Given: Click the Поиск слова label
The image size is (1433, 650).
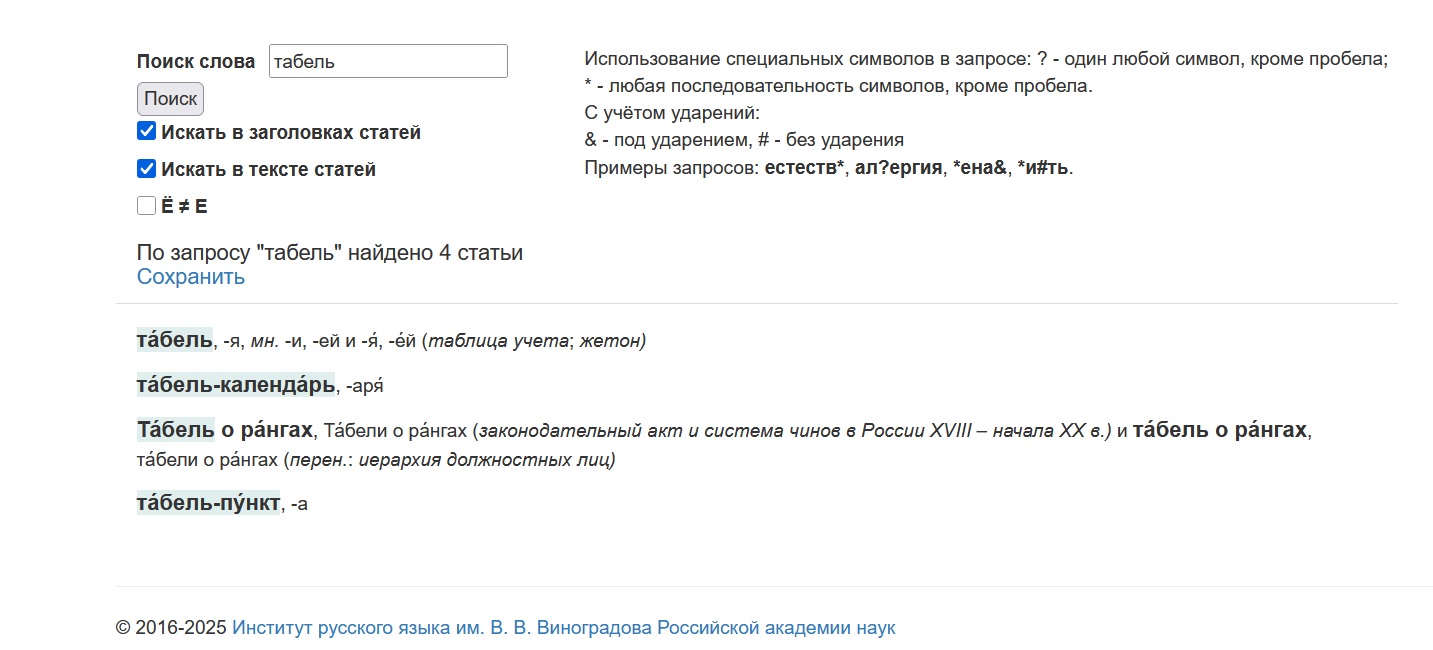Looking at the screenshot, I should (x=196, y=61).
